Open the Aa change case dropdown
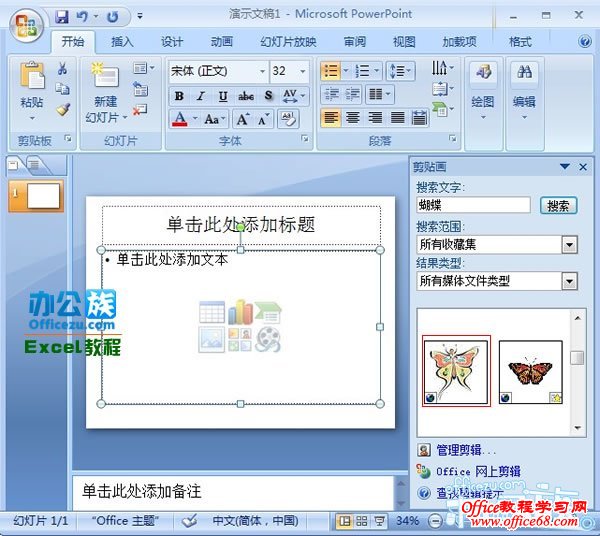The height and width of the screenshot is (536, 600). [x=214, y=119]
